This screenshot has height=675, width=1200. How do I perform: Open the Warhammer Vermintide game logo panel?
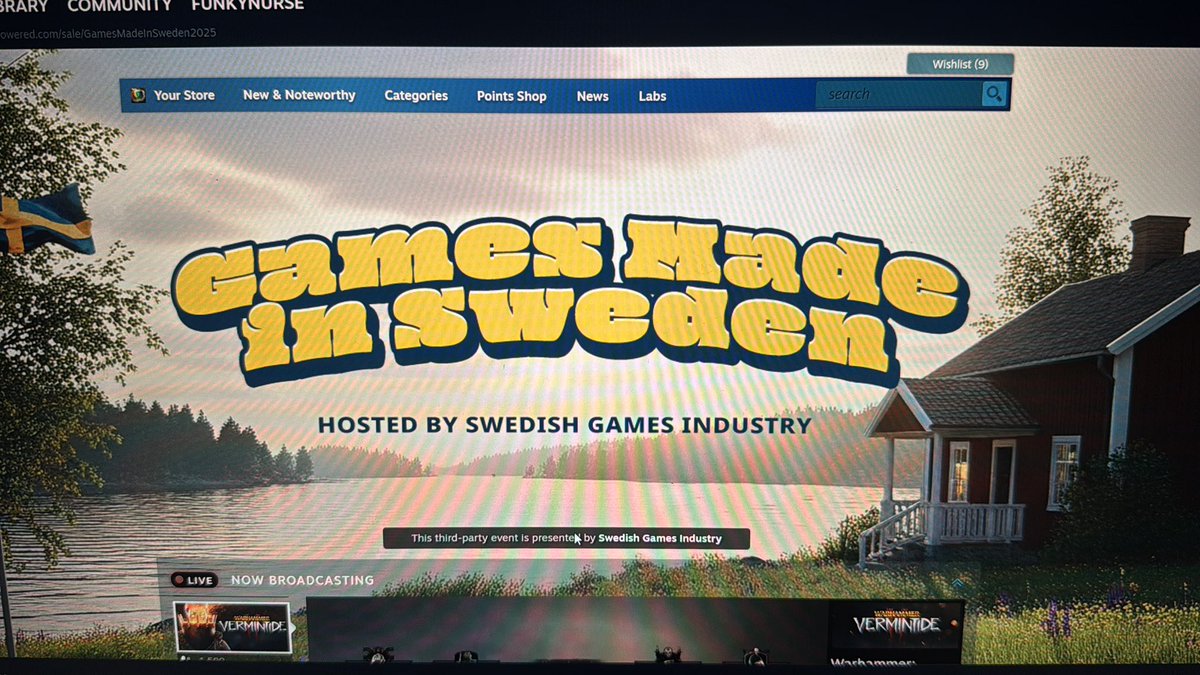[895, 623]
